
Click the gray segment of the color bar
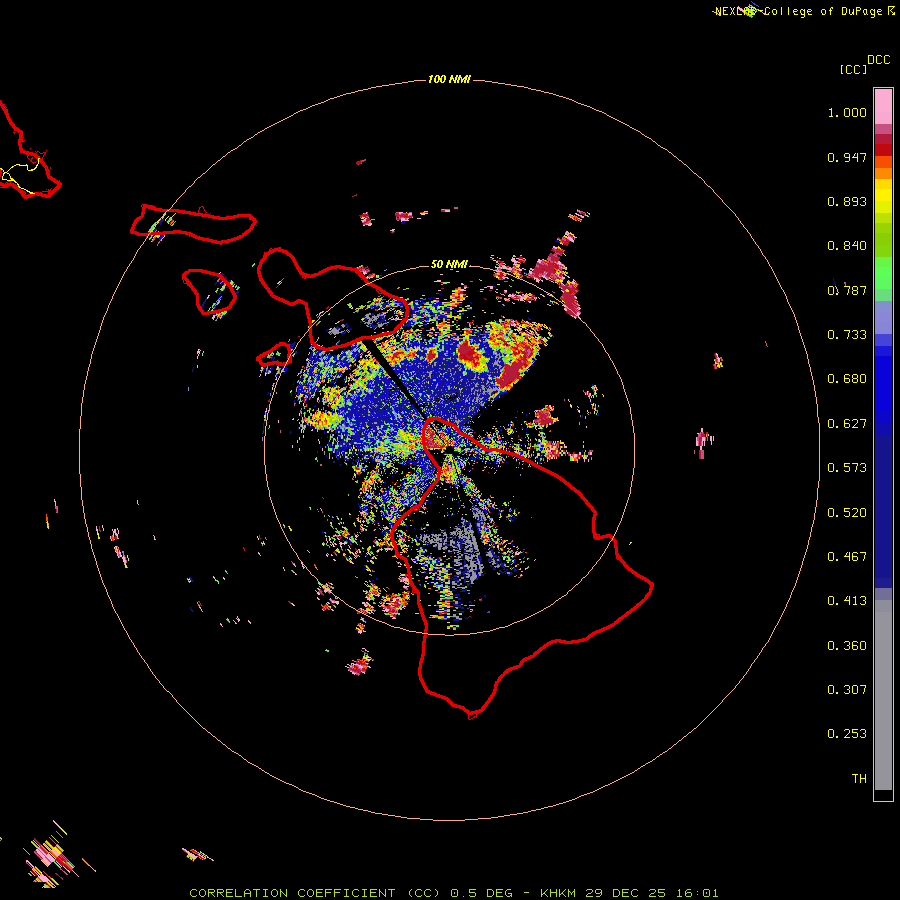pos(883,695)
